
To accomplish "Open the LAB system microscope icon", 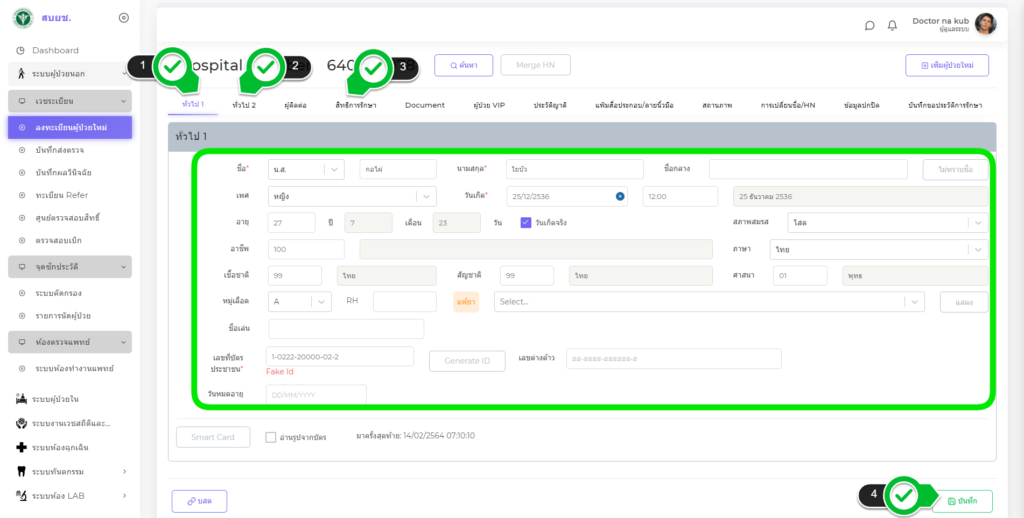I will (x=22, y=495).
